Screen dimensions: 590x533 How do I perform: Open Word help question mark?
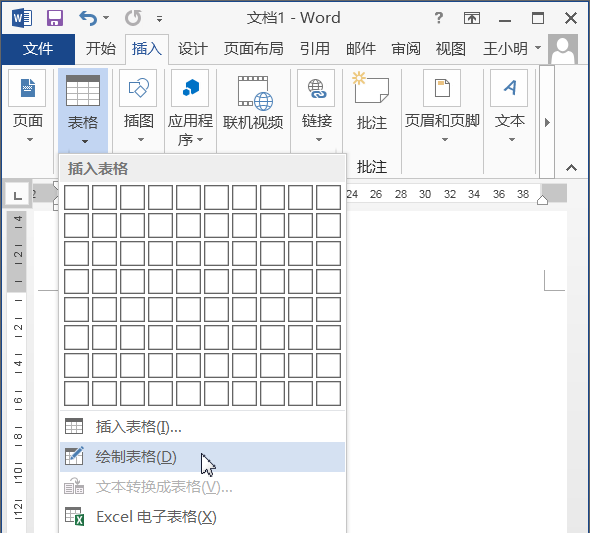click(x=438, y=18)
